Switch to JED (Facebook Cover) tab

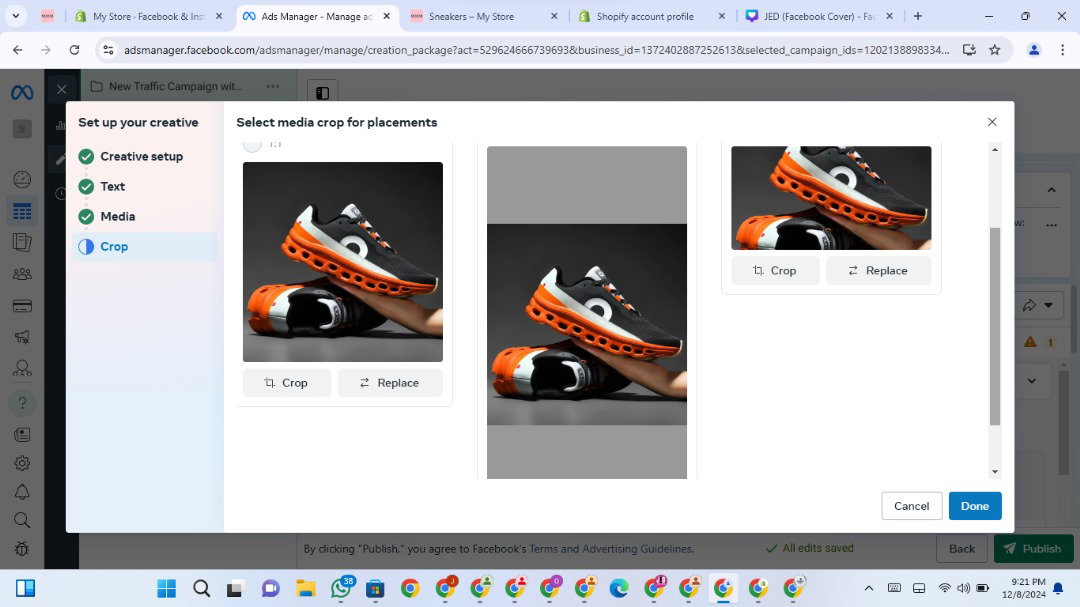click(818, 16)
